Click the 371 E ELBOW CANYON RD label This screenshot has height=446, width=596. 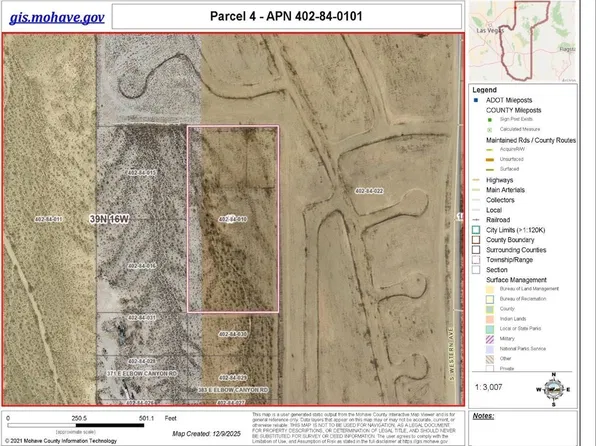[x=142, y=374]
